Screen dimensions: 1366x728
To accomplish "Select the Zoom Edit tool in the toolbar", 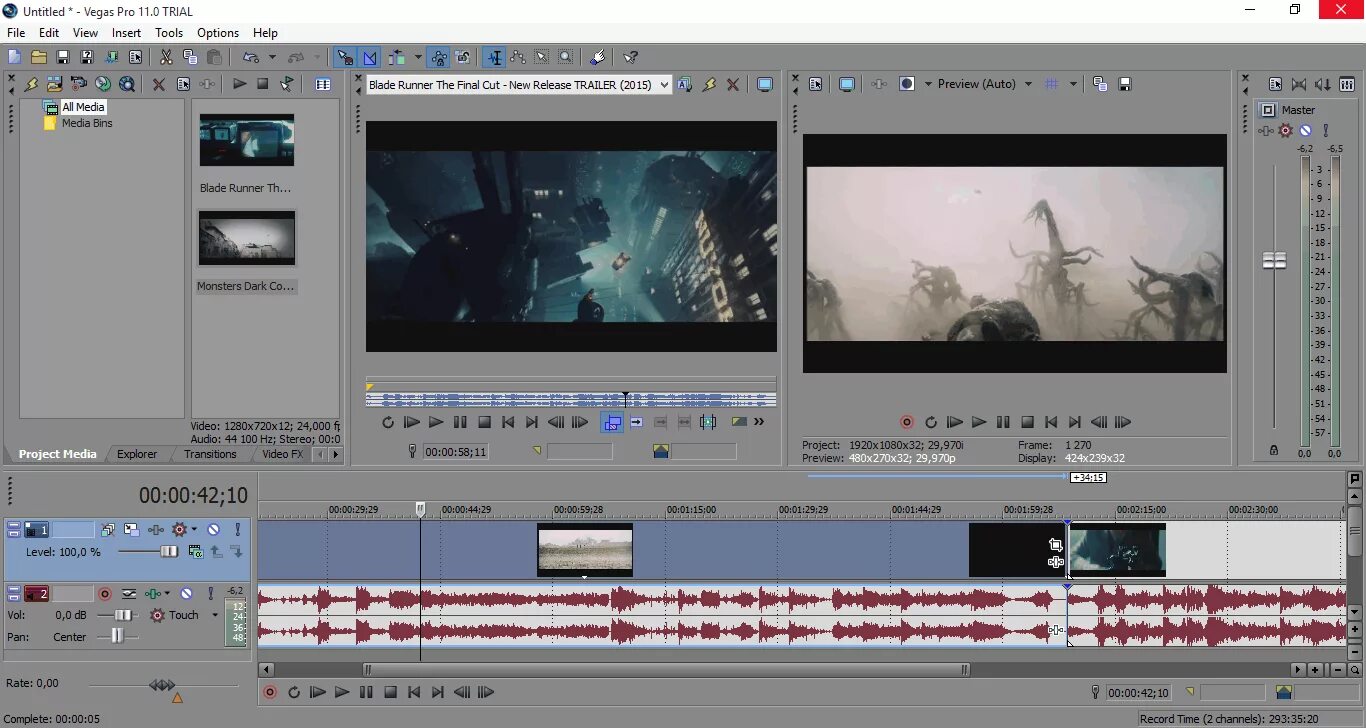I will pos(565,57).
